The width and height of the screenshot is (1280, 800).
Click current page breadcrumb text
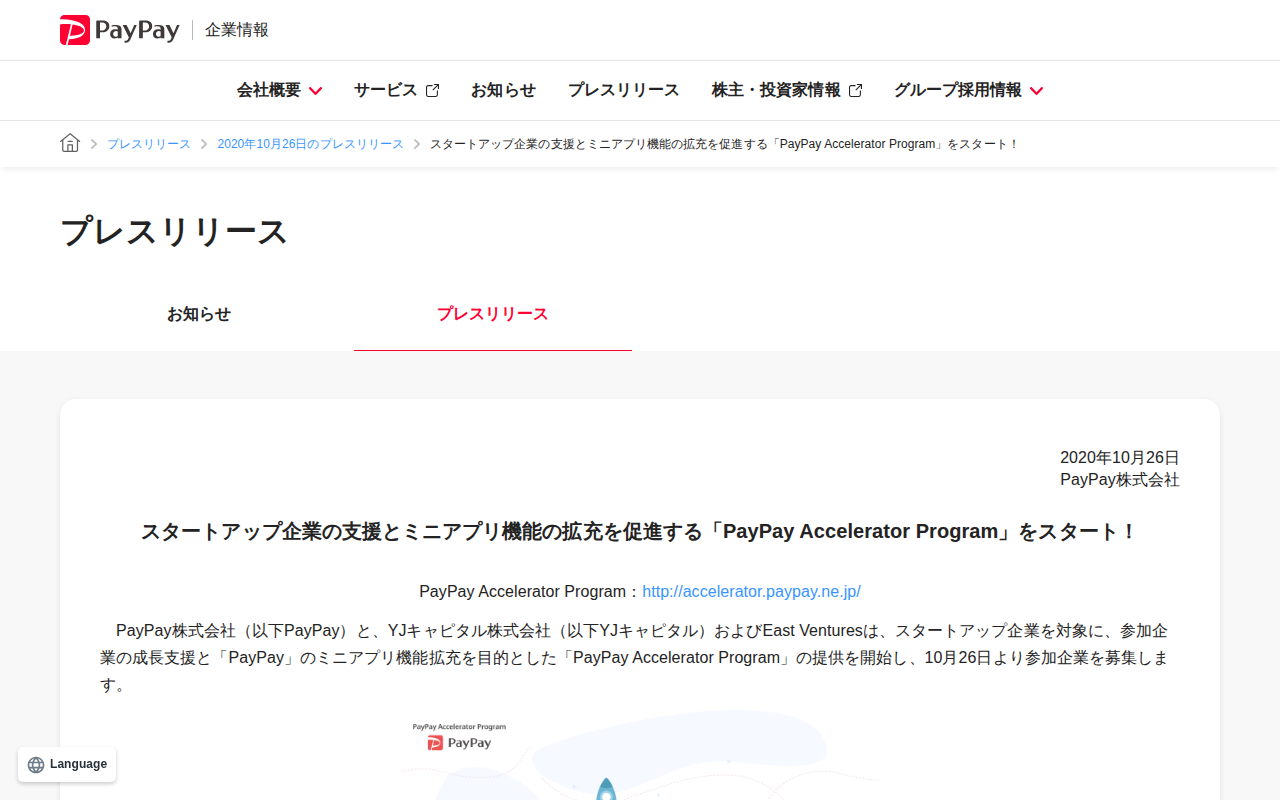coord(725,144)
